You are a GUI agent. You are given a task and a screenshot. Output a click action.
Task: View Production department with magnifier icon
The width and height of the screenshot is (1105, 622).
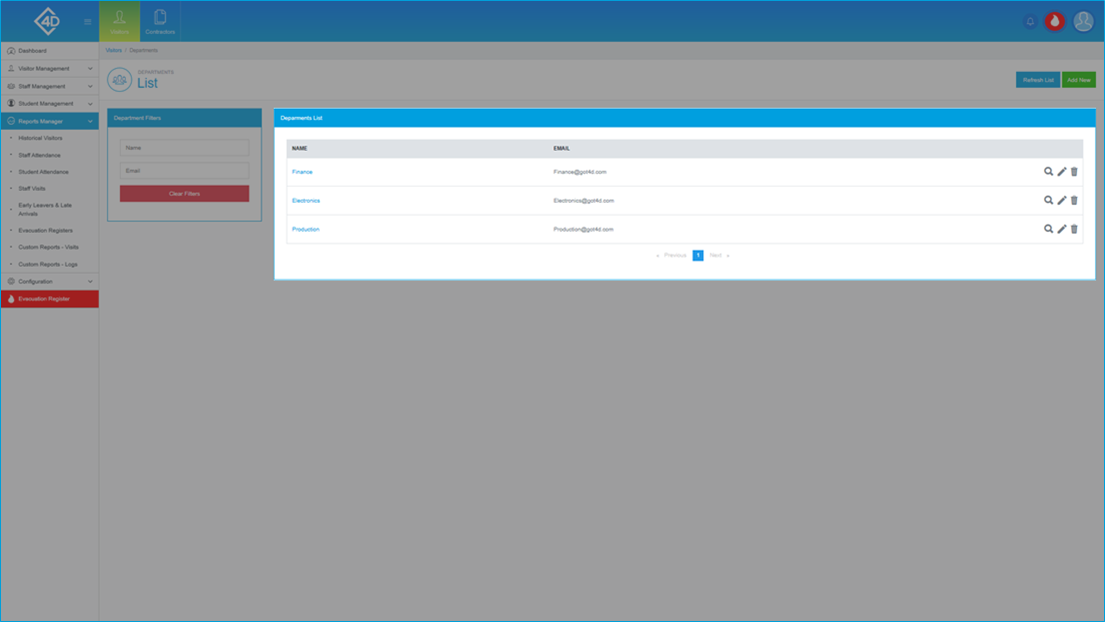(x=1048, y=229)
